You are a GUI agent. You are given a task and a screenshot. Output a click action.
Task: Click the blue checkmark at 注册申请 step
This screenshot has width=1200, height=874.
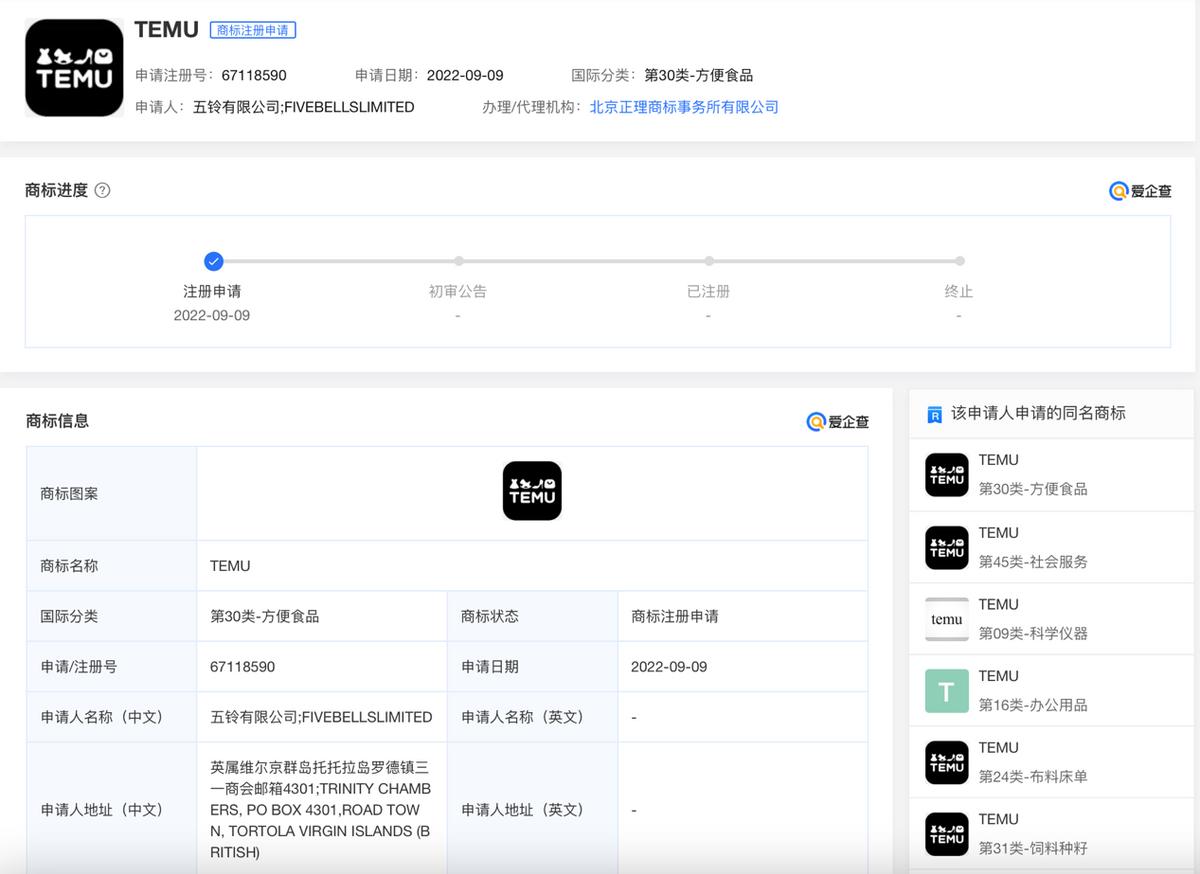coord(213,262)
